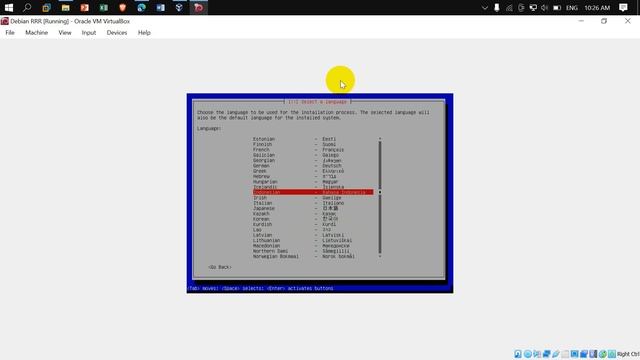Open the Input menu
The image size is (640, 360).
pos(89,33)
